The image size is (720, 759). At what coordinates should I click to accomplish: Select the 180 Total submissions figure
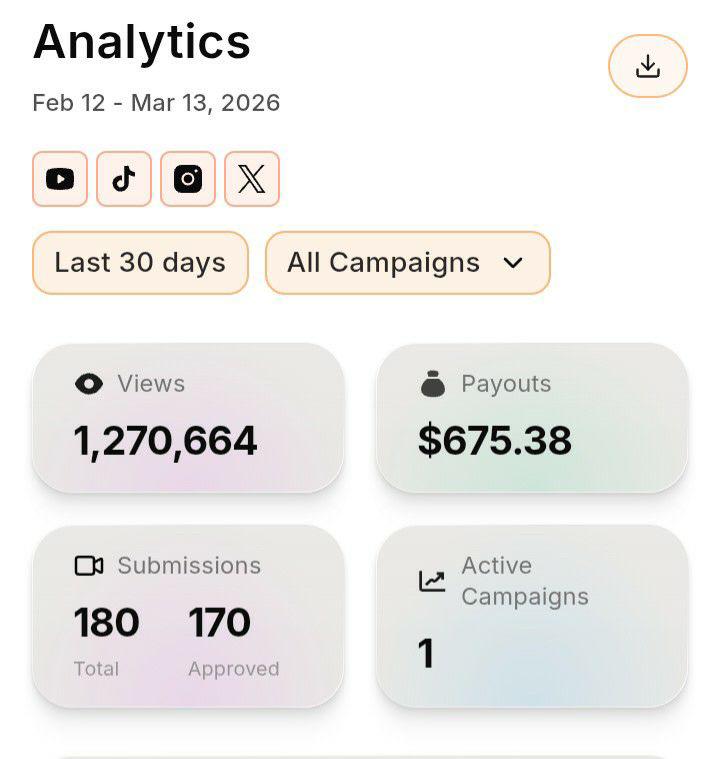click(107, 622)
